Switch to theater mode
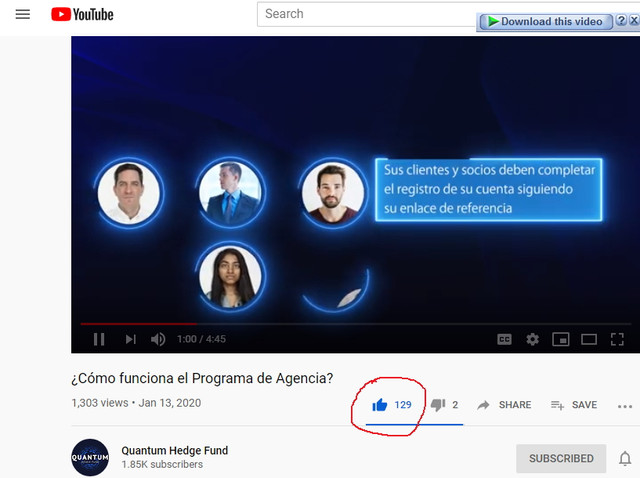The height and width of the screenshot is (478, 640). pos(589,339)
